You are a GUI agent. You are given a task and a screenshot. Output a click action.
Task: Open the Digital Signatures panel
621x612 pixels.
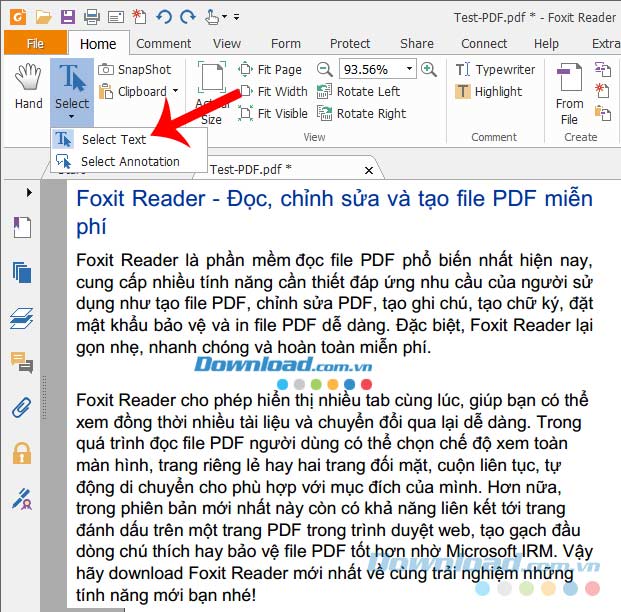click(x=22, y=499)
